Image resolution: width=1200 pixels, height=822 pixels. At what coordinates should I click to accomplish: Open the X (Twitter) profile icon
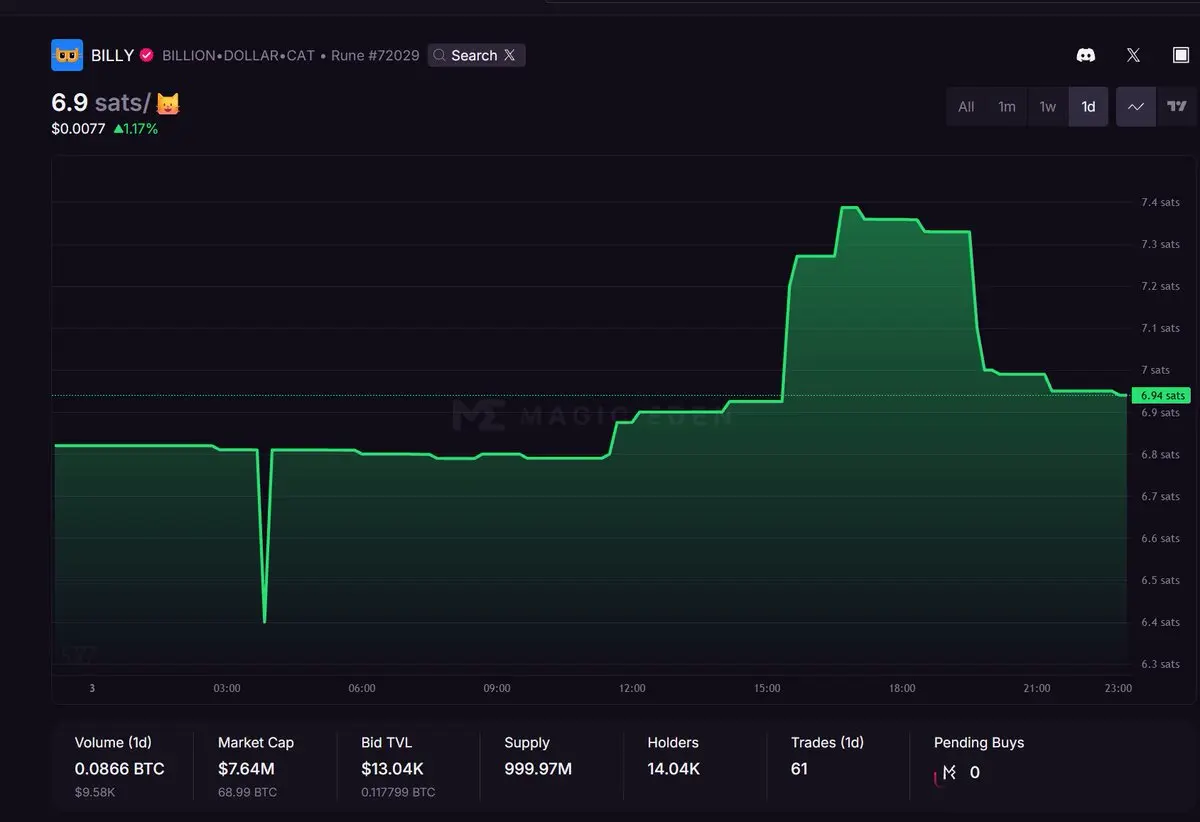tap(1133, 55)
